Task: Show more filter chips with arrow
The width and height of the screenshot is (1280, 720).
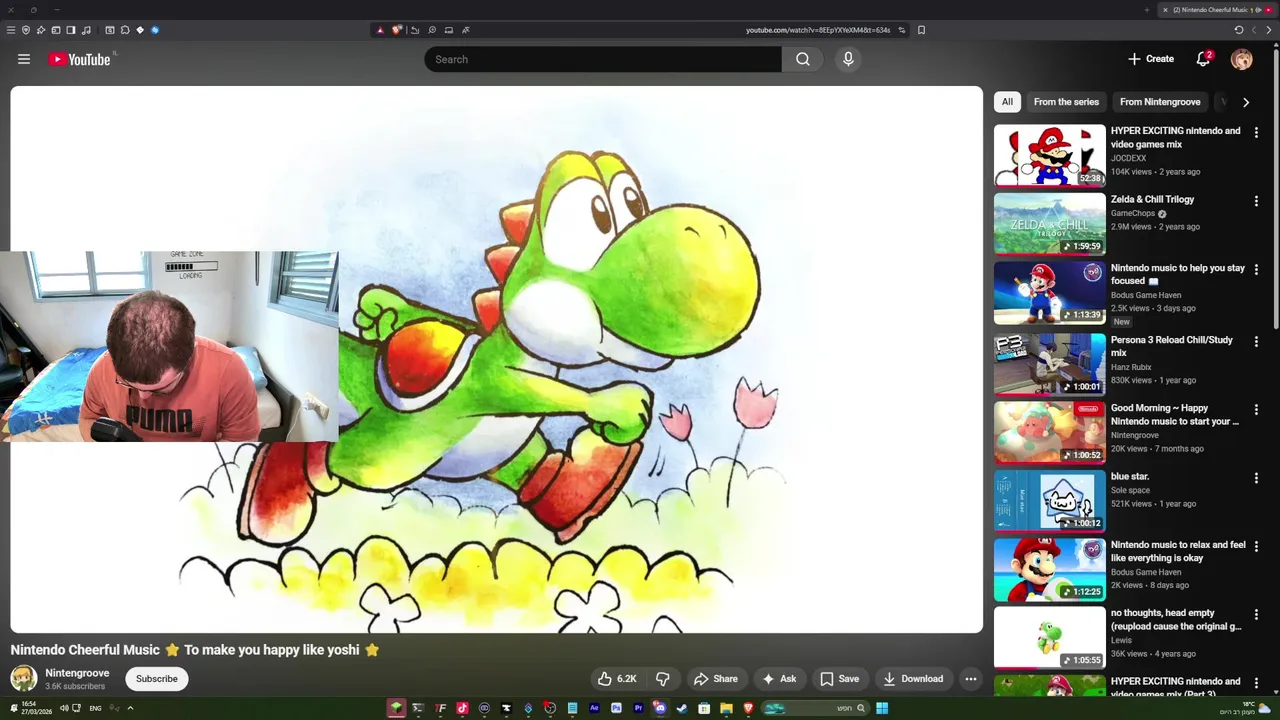Action: pos(1246,102)
